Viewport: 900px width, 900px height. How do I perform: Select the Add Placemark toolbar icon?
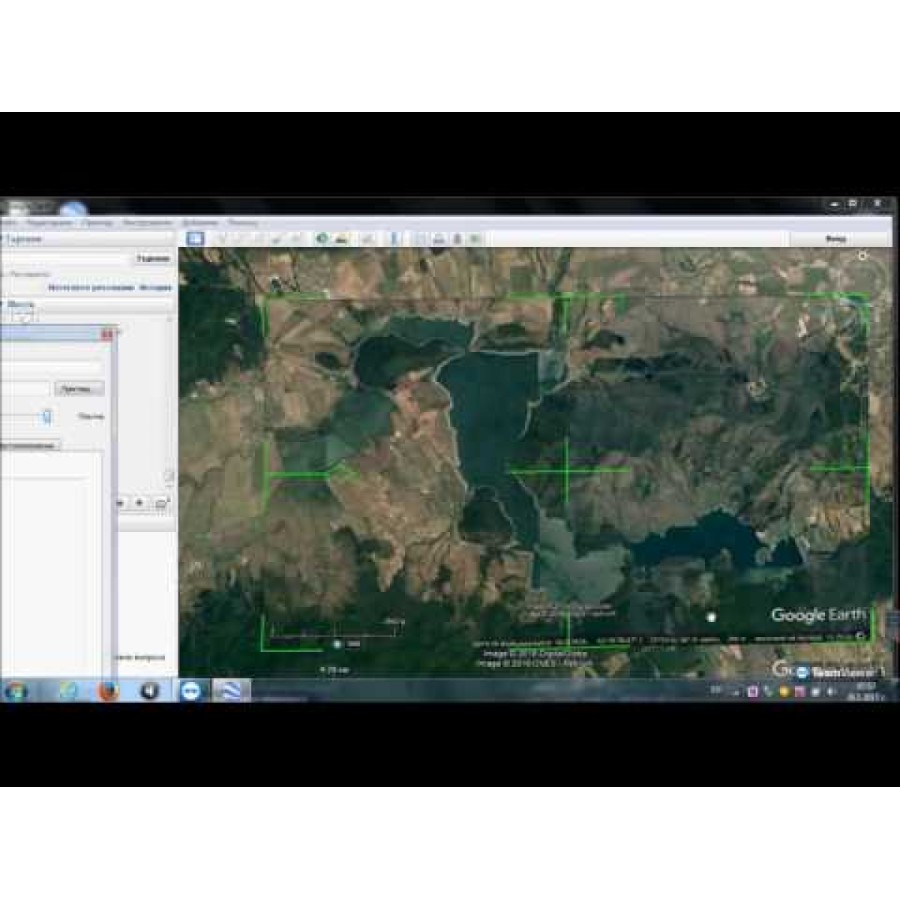click(x=221, y=238)
